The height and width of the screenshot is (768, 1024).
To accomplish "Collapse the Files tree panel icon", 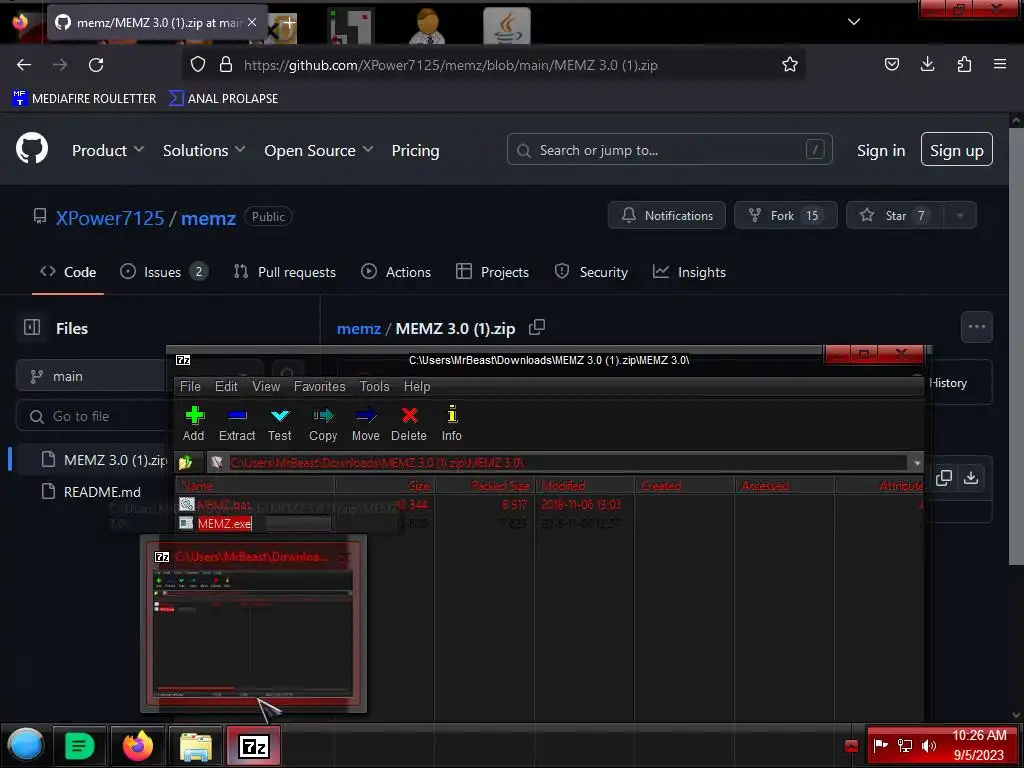I will pos(32,327).
